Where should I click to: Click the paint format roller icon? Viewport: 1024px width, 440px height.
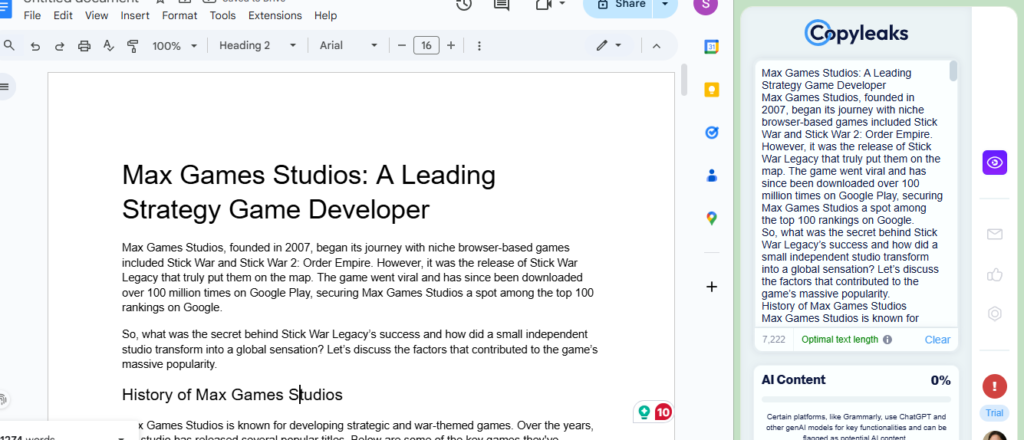(x=132, y=46)
